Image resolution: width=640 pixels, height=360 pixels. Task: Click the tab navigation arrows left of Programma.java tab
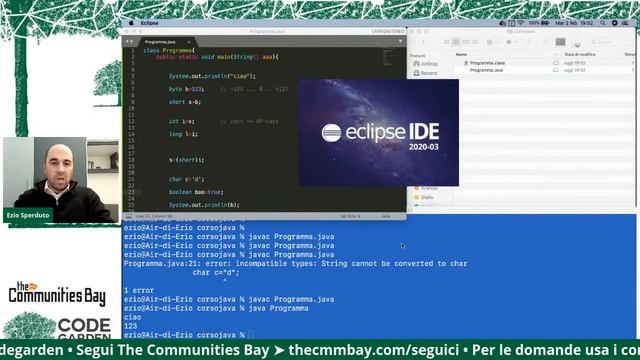coord(129,42)
